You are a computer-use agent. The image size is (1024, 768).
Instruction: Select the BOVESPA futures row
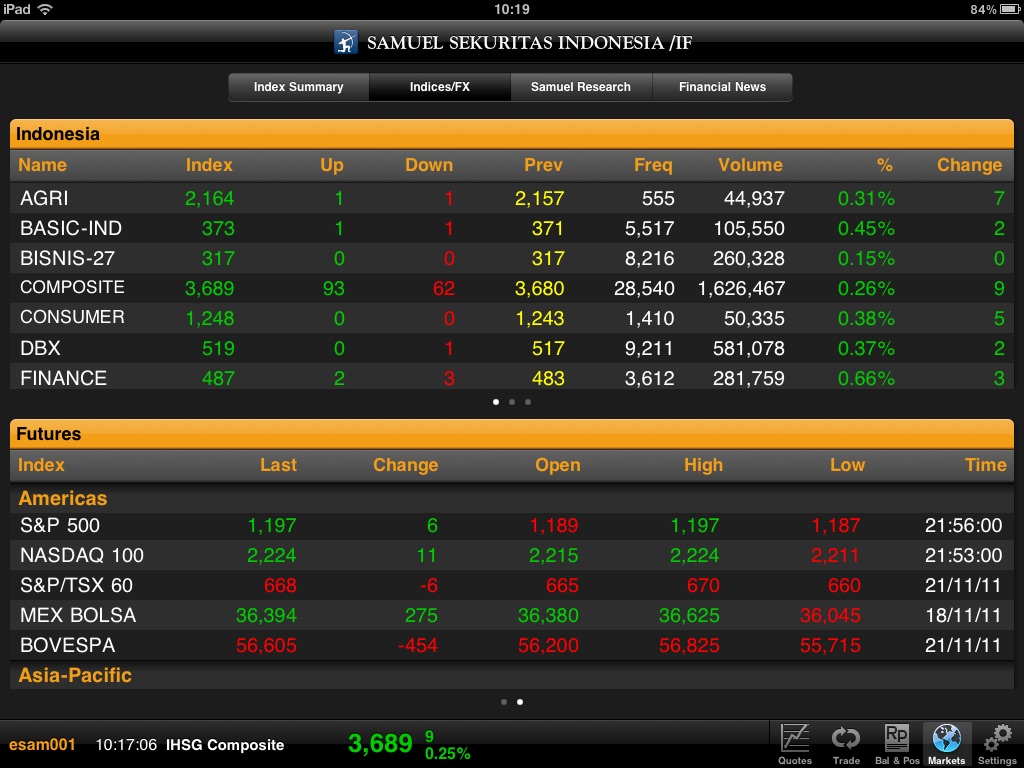(x=511, y=645)
